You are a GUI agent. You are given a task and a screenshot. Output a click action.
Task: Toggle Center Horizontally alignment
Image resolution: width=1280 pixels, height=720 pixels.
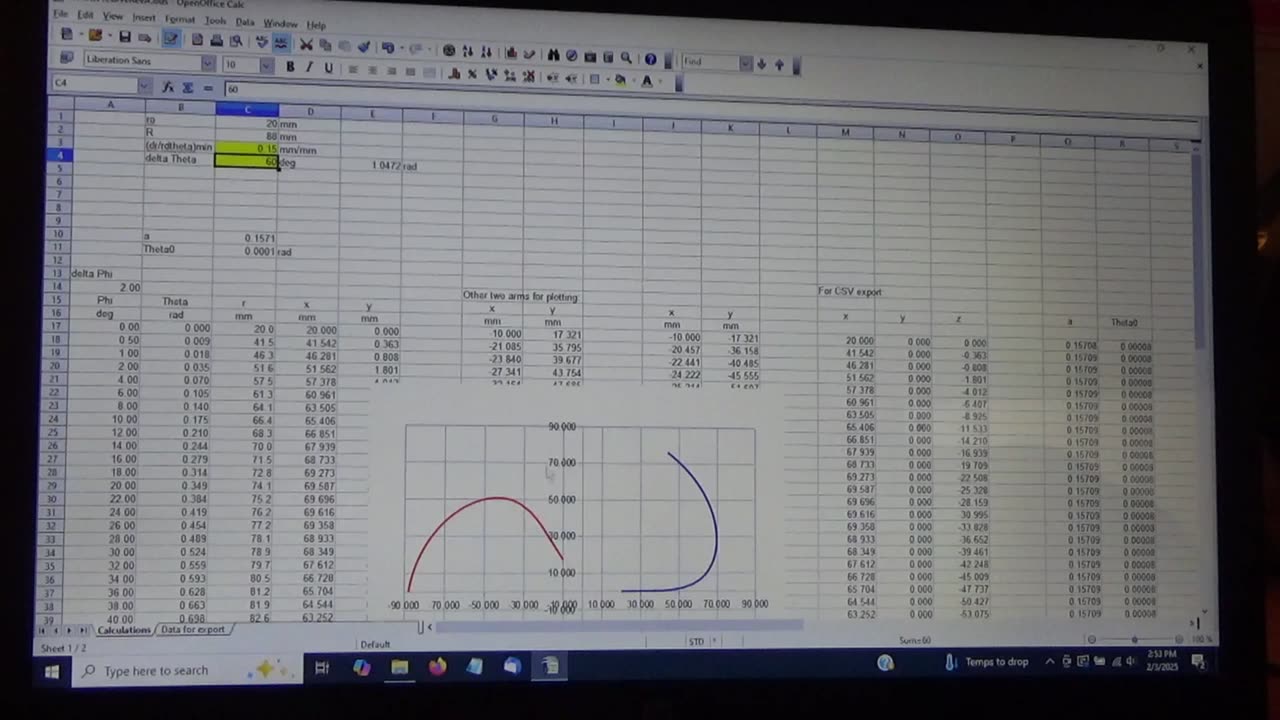372,70
